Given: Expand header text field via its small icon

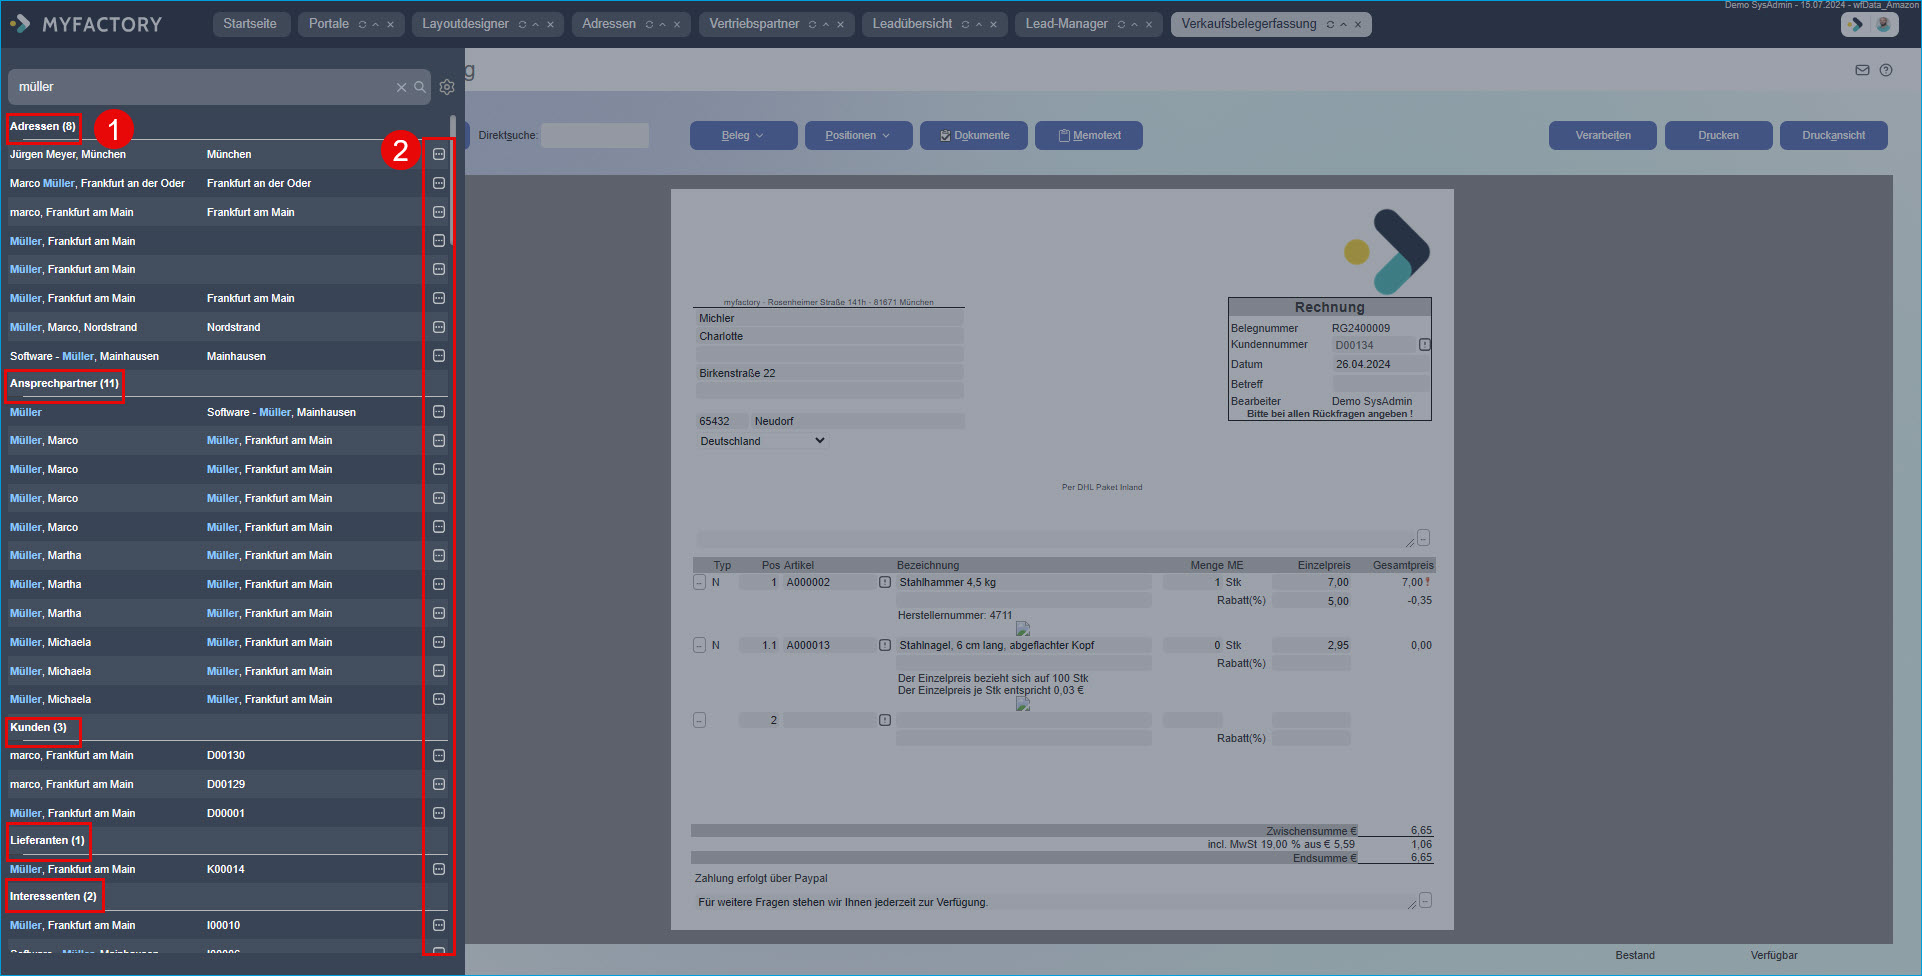Looking at the screenshot, I should pos(1424,538).
